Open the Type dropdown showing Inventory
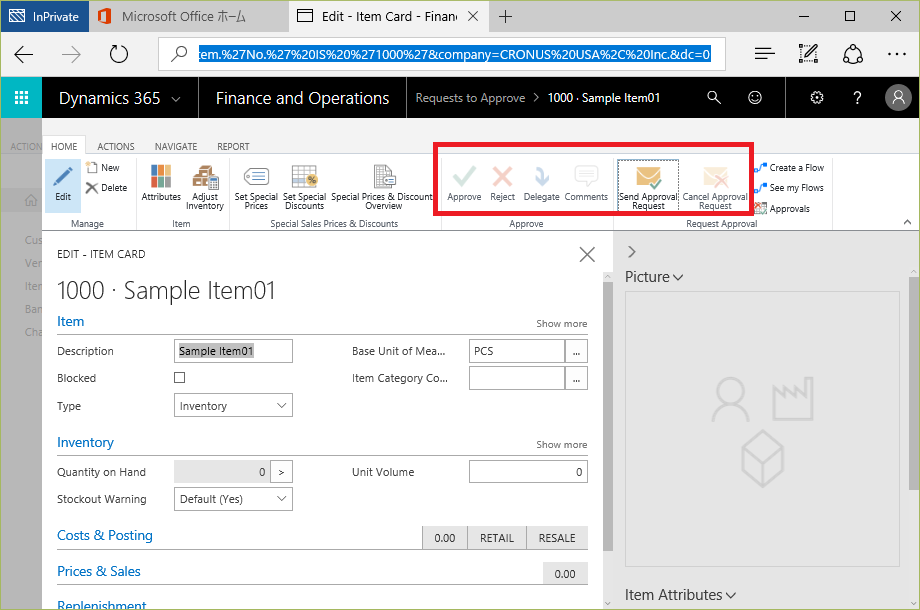Screen dimensions: 920x610 (233, 405)
